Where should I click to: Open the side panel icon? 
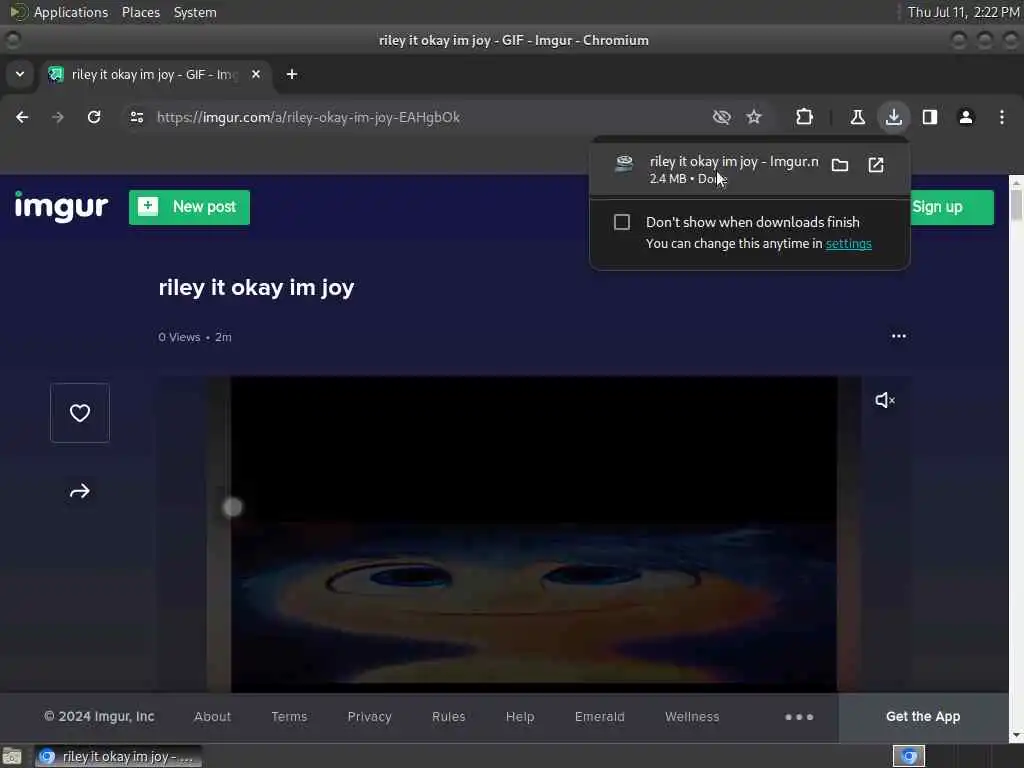pyautogui.click(x=929, y=117)
